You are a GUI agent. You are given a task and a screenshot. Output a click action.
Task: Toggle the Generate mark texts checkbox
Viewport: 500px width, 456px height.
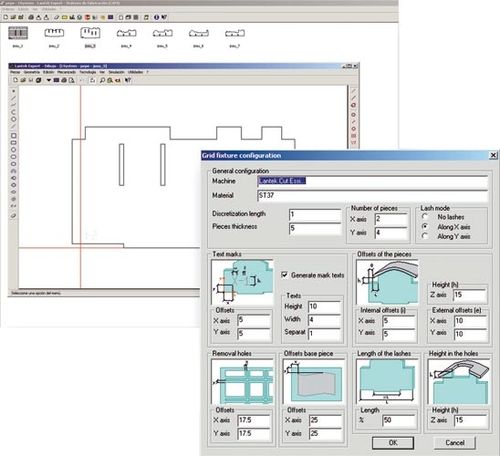pos(284,275)
